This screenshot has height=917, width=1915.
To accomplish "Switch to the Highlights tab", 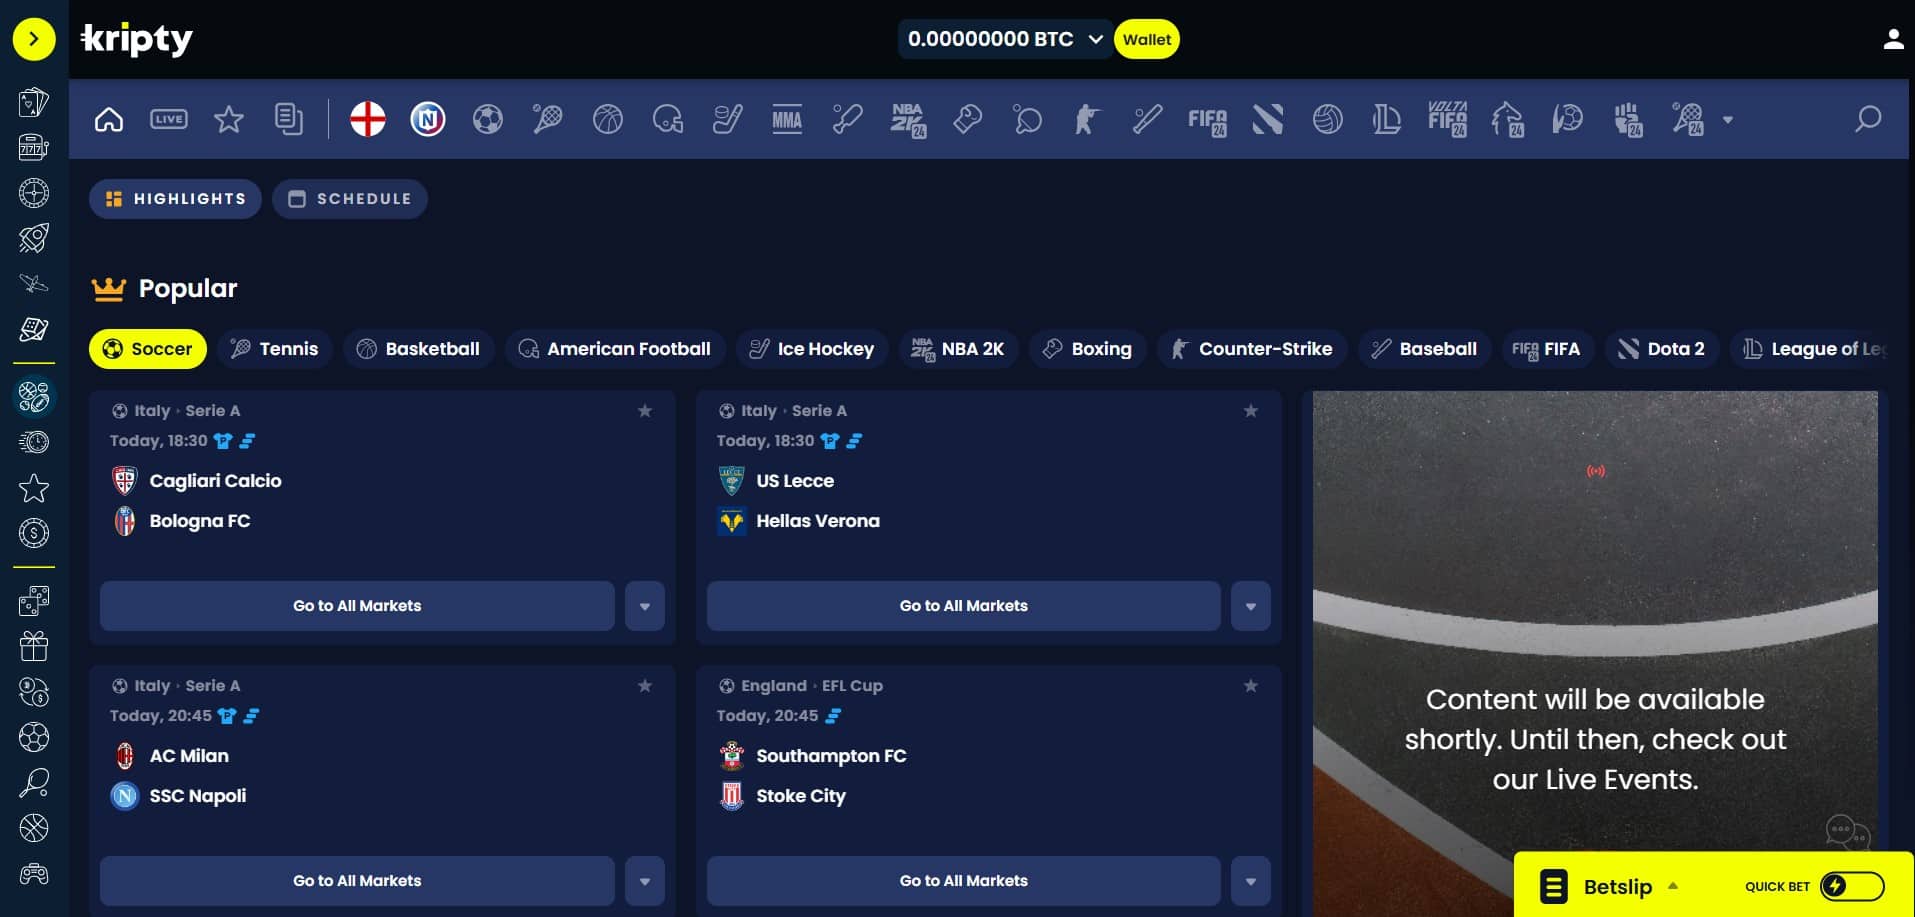I will click(x=175, y=199).
